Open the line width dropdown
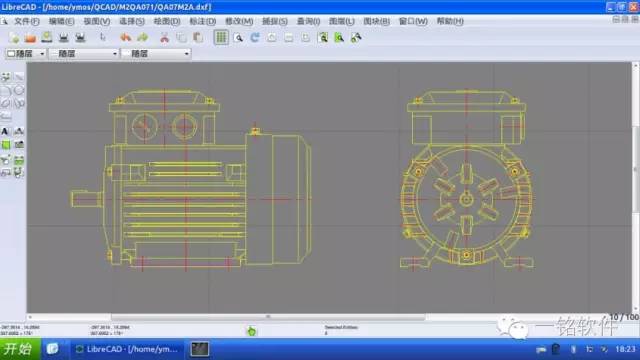 pos(83,53)
